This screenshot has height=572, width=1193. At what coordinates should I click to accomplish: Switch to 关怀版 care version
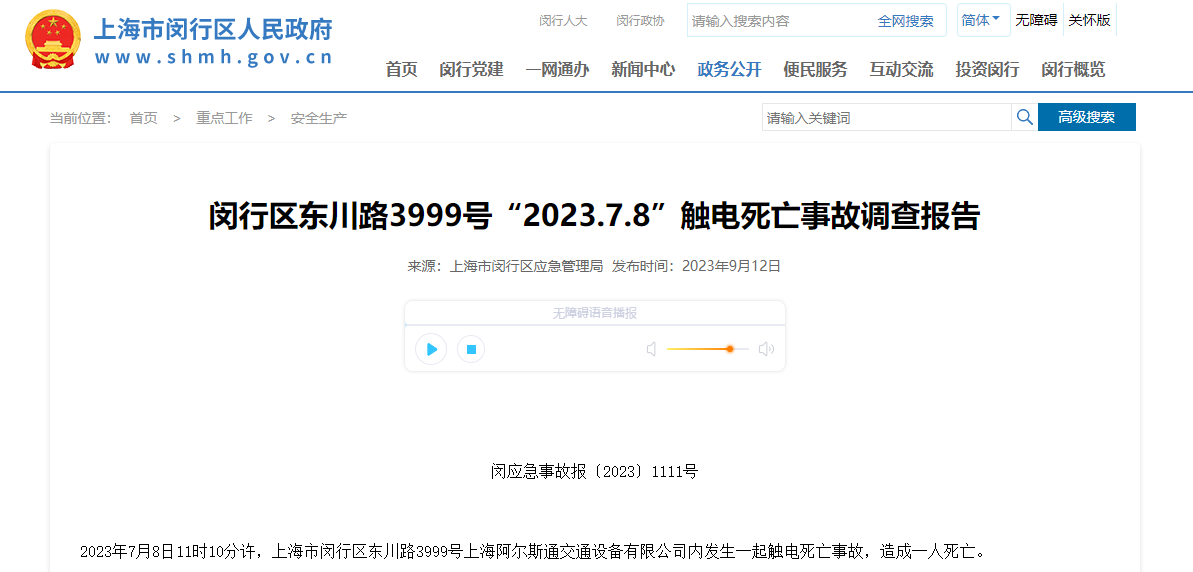1089,20
